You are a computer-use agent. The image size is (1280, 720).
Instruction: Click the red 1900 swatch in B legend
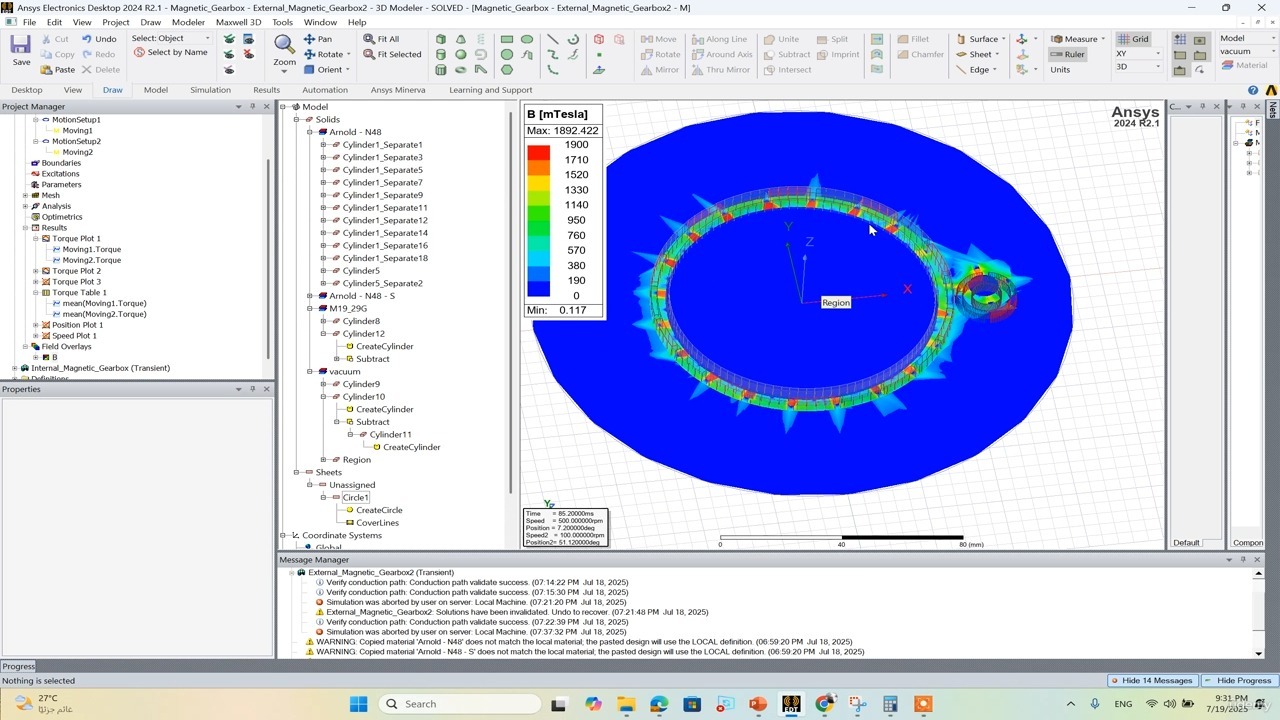[538, 152]
